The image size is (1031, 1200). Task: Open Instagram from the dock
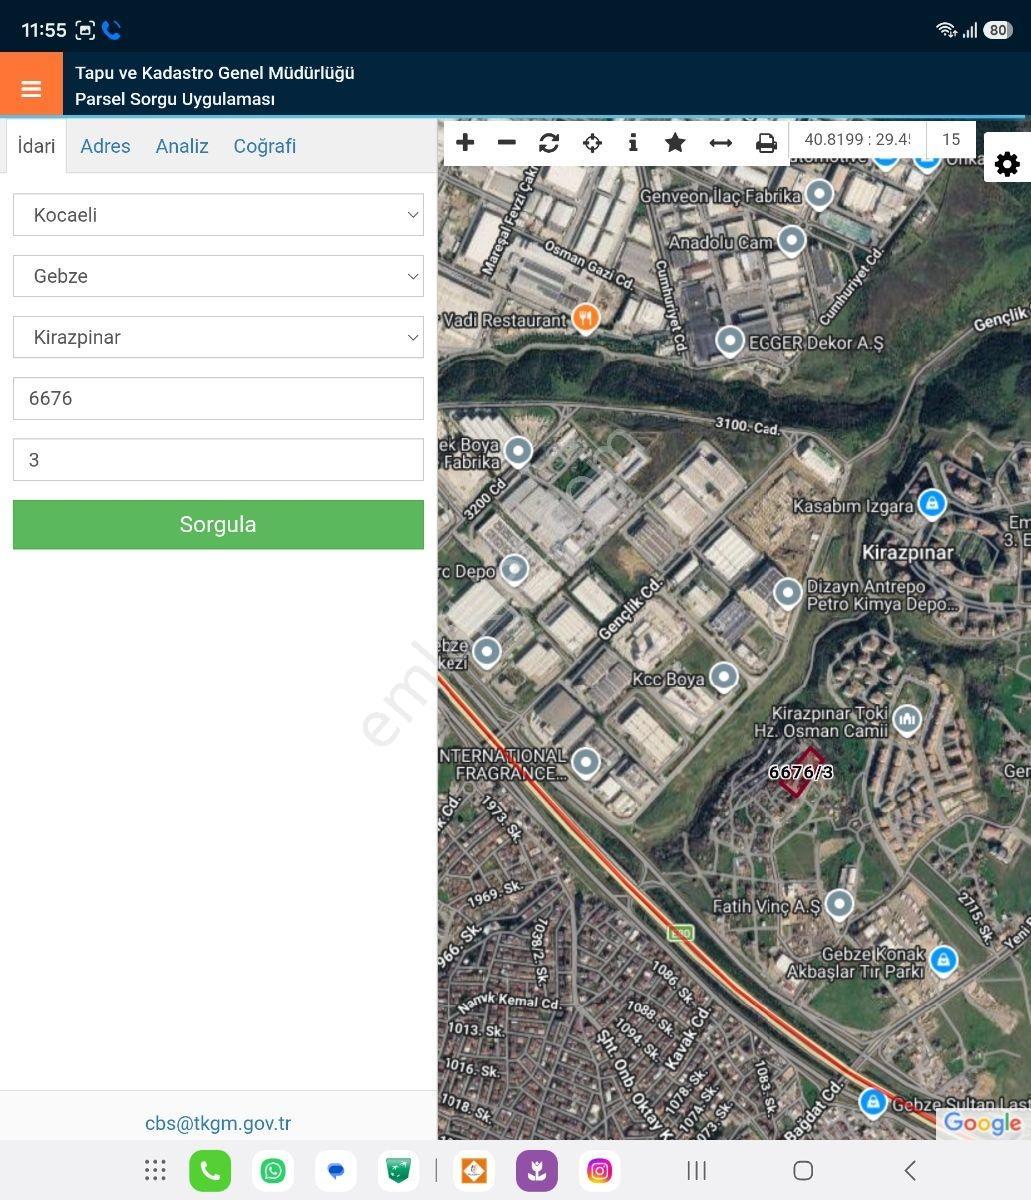tap(599, 1171)
